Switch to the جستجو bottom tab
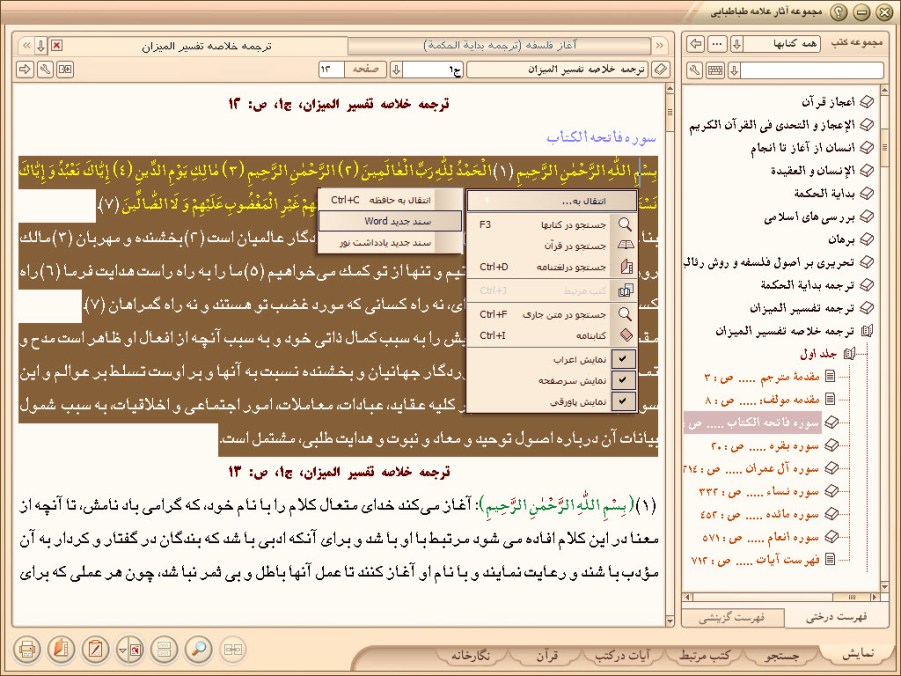 tap(781, 655)
